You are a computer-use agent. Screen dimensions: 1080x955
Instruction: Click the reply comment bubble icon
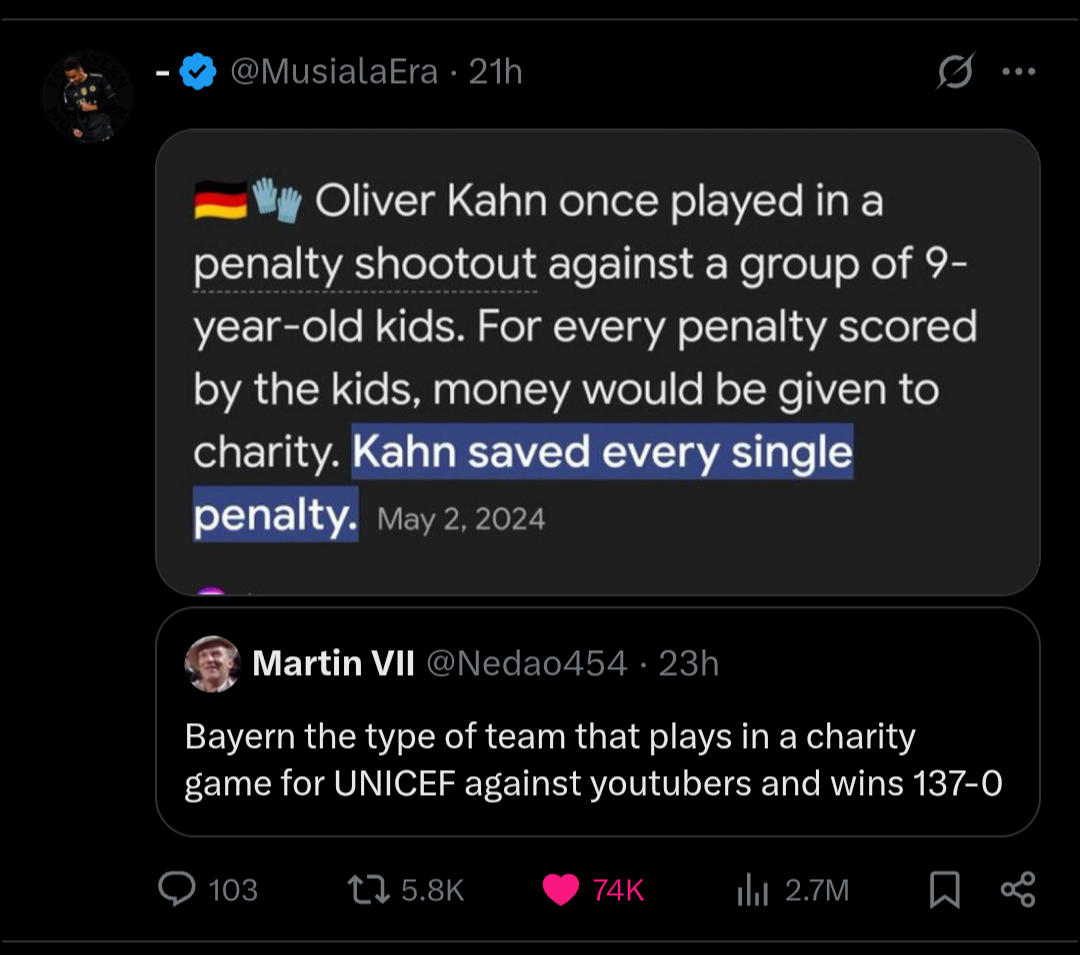177,888
